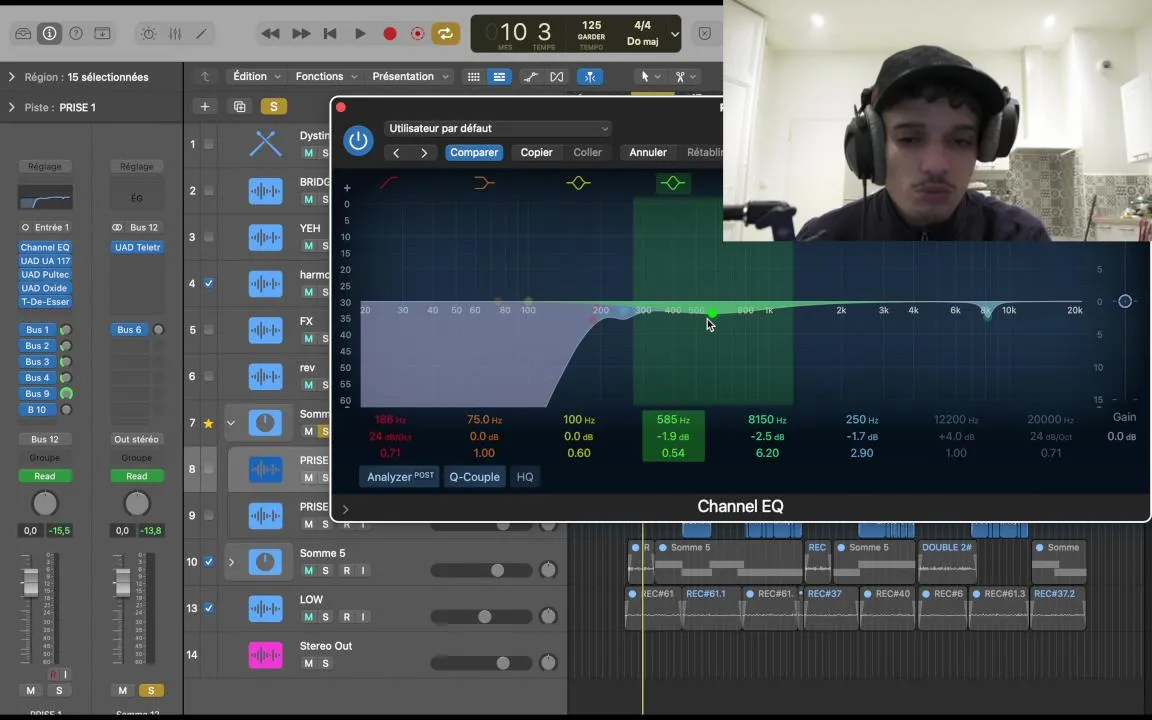Fast forward the transport
1152x720 pixels.
tap(300, 34)
